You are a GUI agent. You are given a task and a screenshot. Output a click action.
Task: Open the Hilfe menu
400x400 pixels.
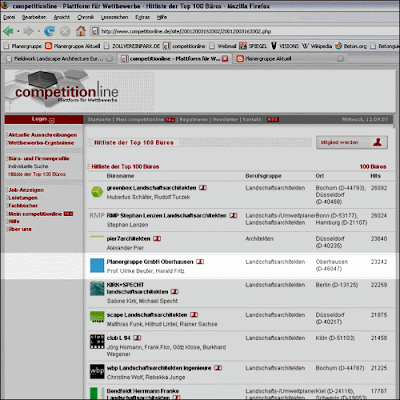point(162,17)
